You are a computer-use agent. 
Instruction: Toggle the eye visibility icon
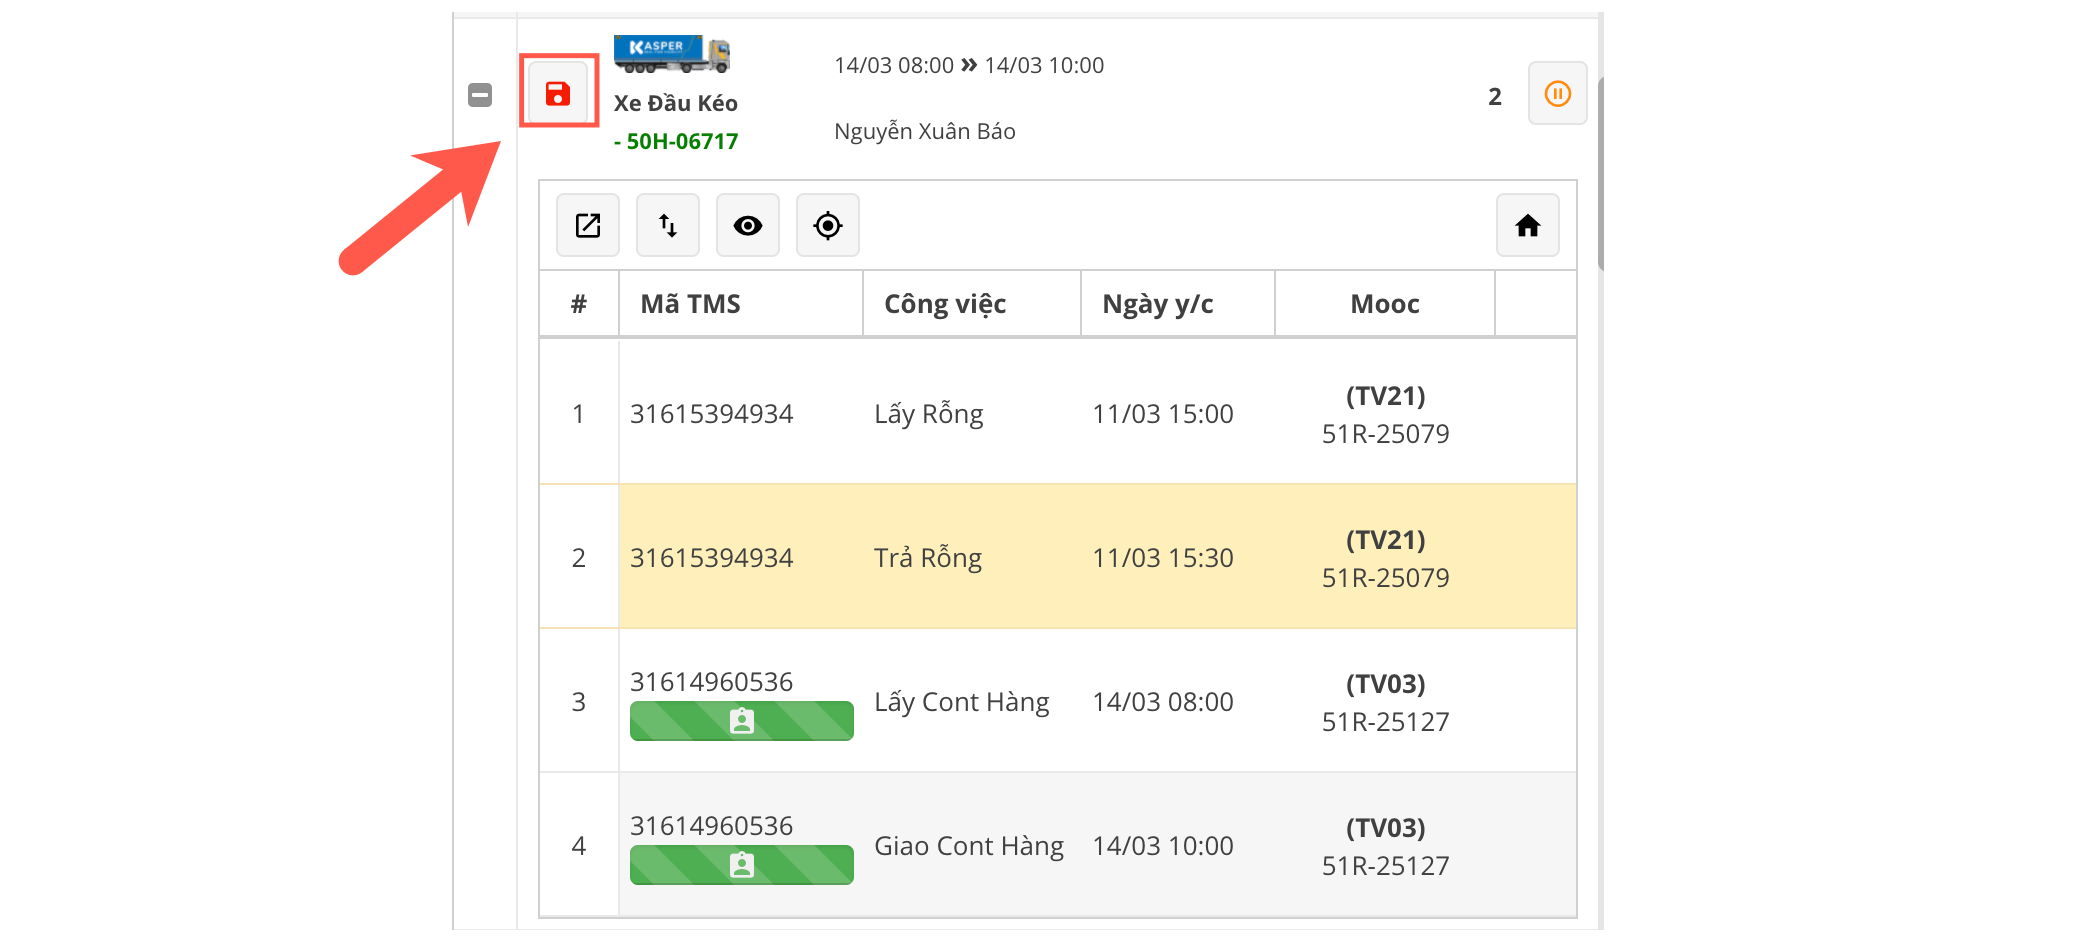tap(748, 225)
